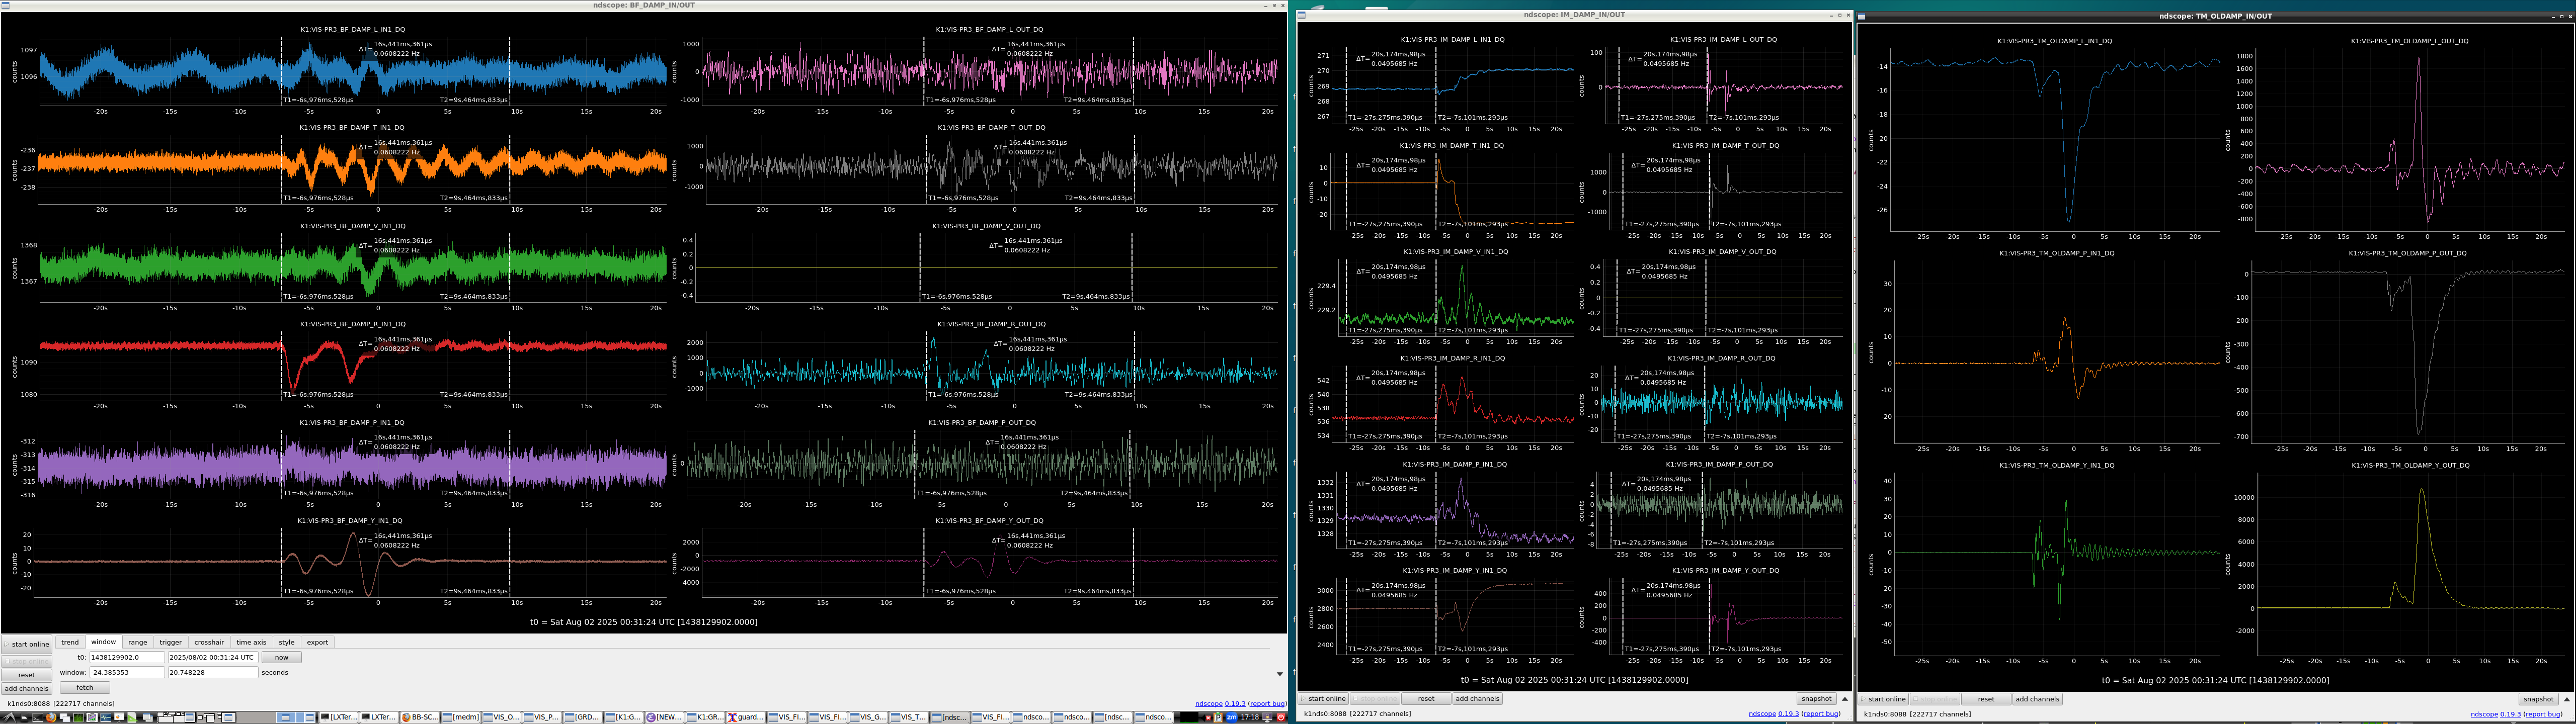Image resolution: width=2576 pixels, height=724 pixels.
Task: Click the Zoom tray icon
Action: (1232, 717)
